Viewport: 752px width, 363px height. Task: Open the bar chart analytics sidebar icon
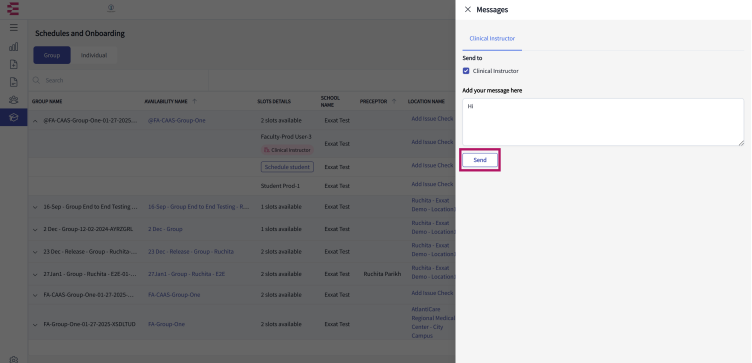tap(13, 47)
